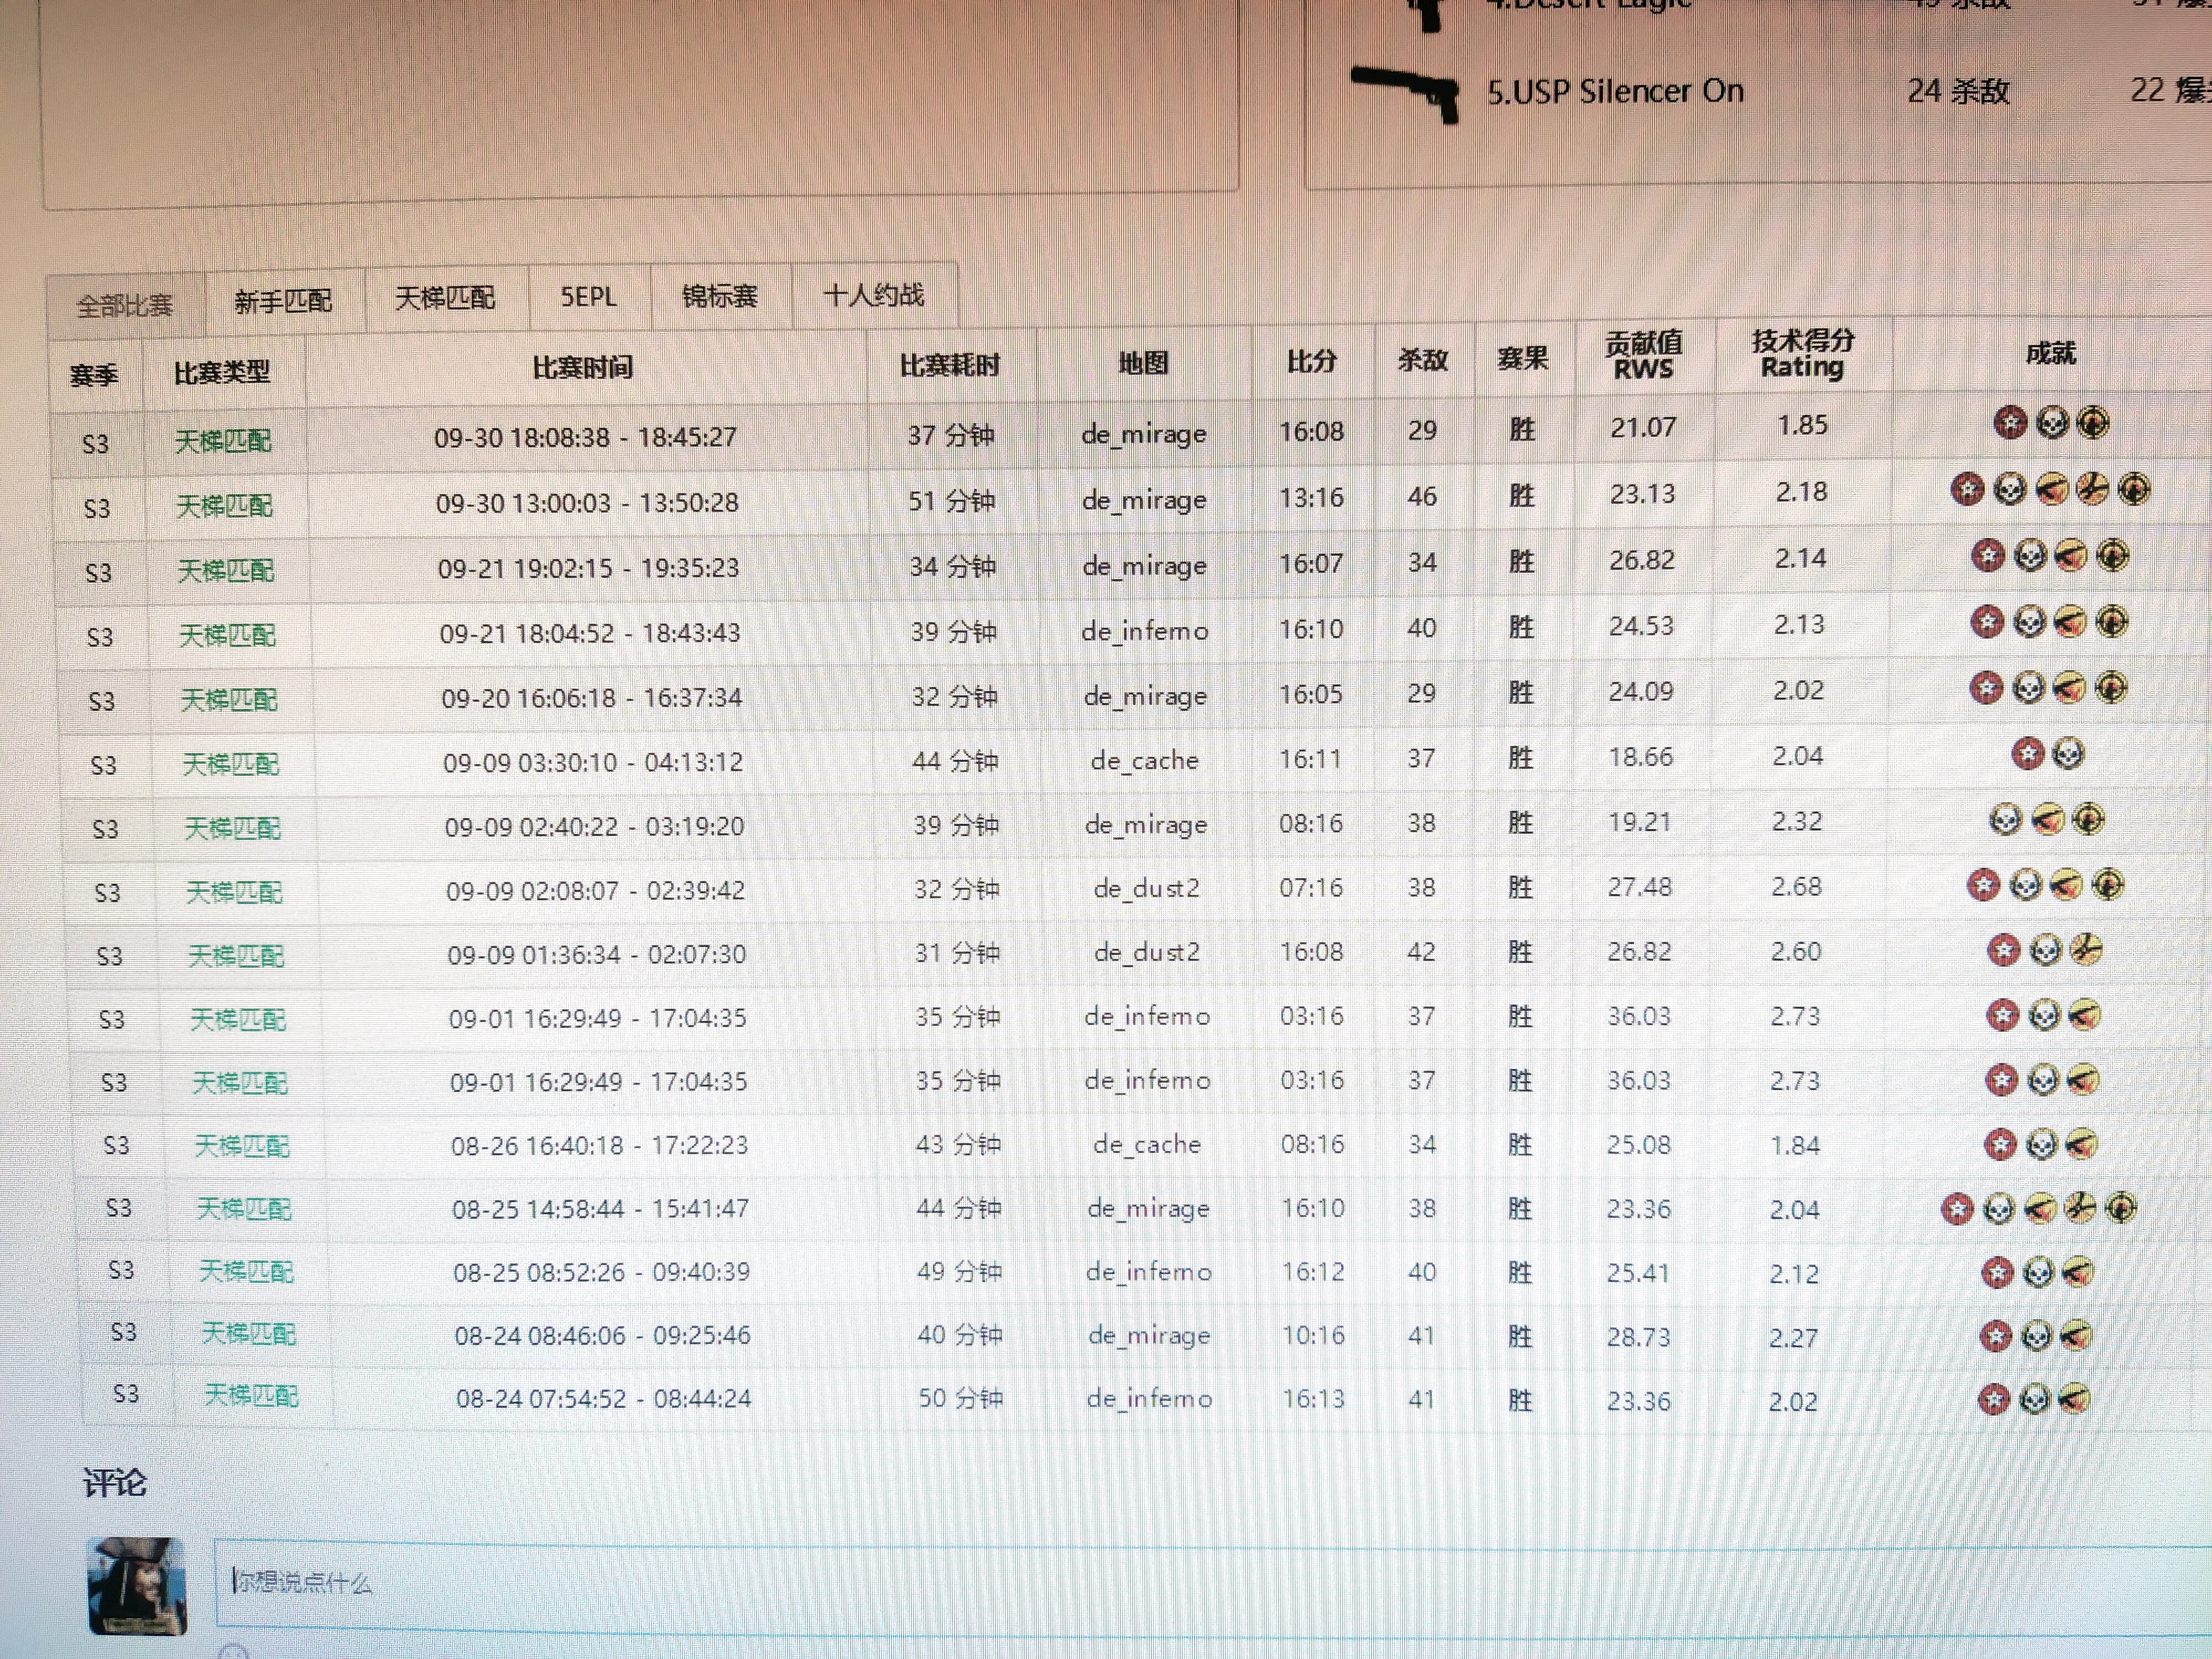The image size is (2212, 1659).
Task: Open 天梯匹配 link for 08-24 07:54:52 match
Action: tap(251, 1395)
